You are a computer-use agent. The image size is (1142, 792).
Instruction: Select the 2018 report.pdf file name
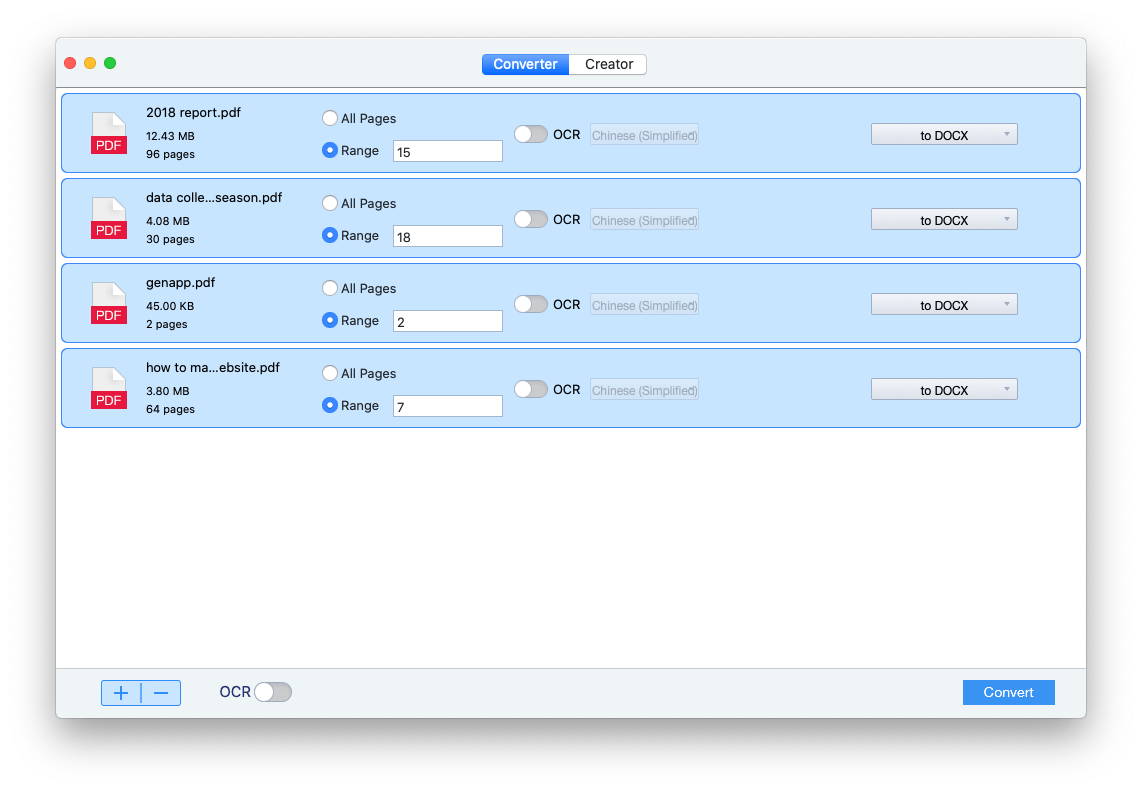193,112
